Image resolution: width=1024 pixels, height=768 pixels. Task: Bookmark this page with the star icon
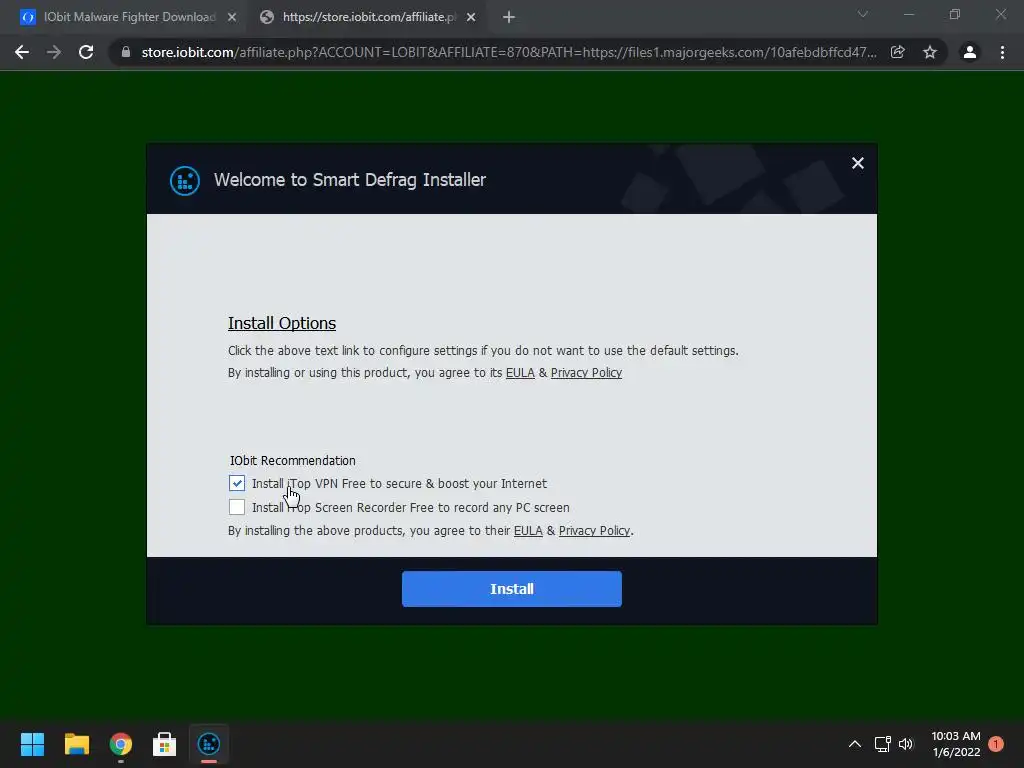pos(930,52)
